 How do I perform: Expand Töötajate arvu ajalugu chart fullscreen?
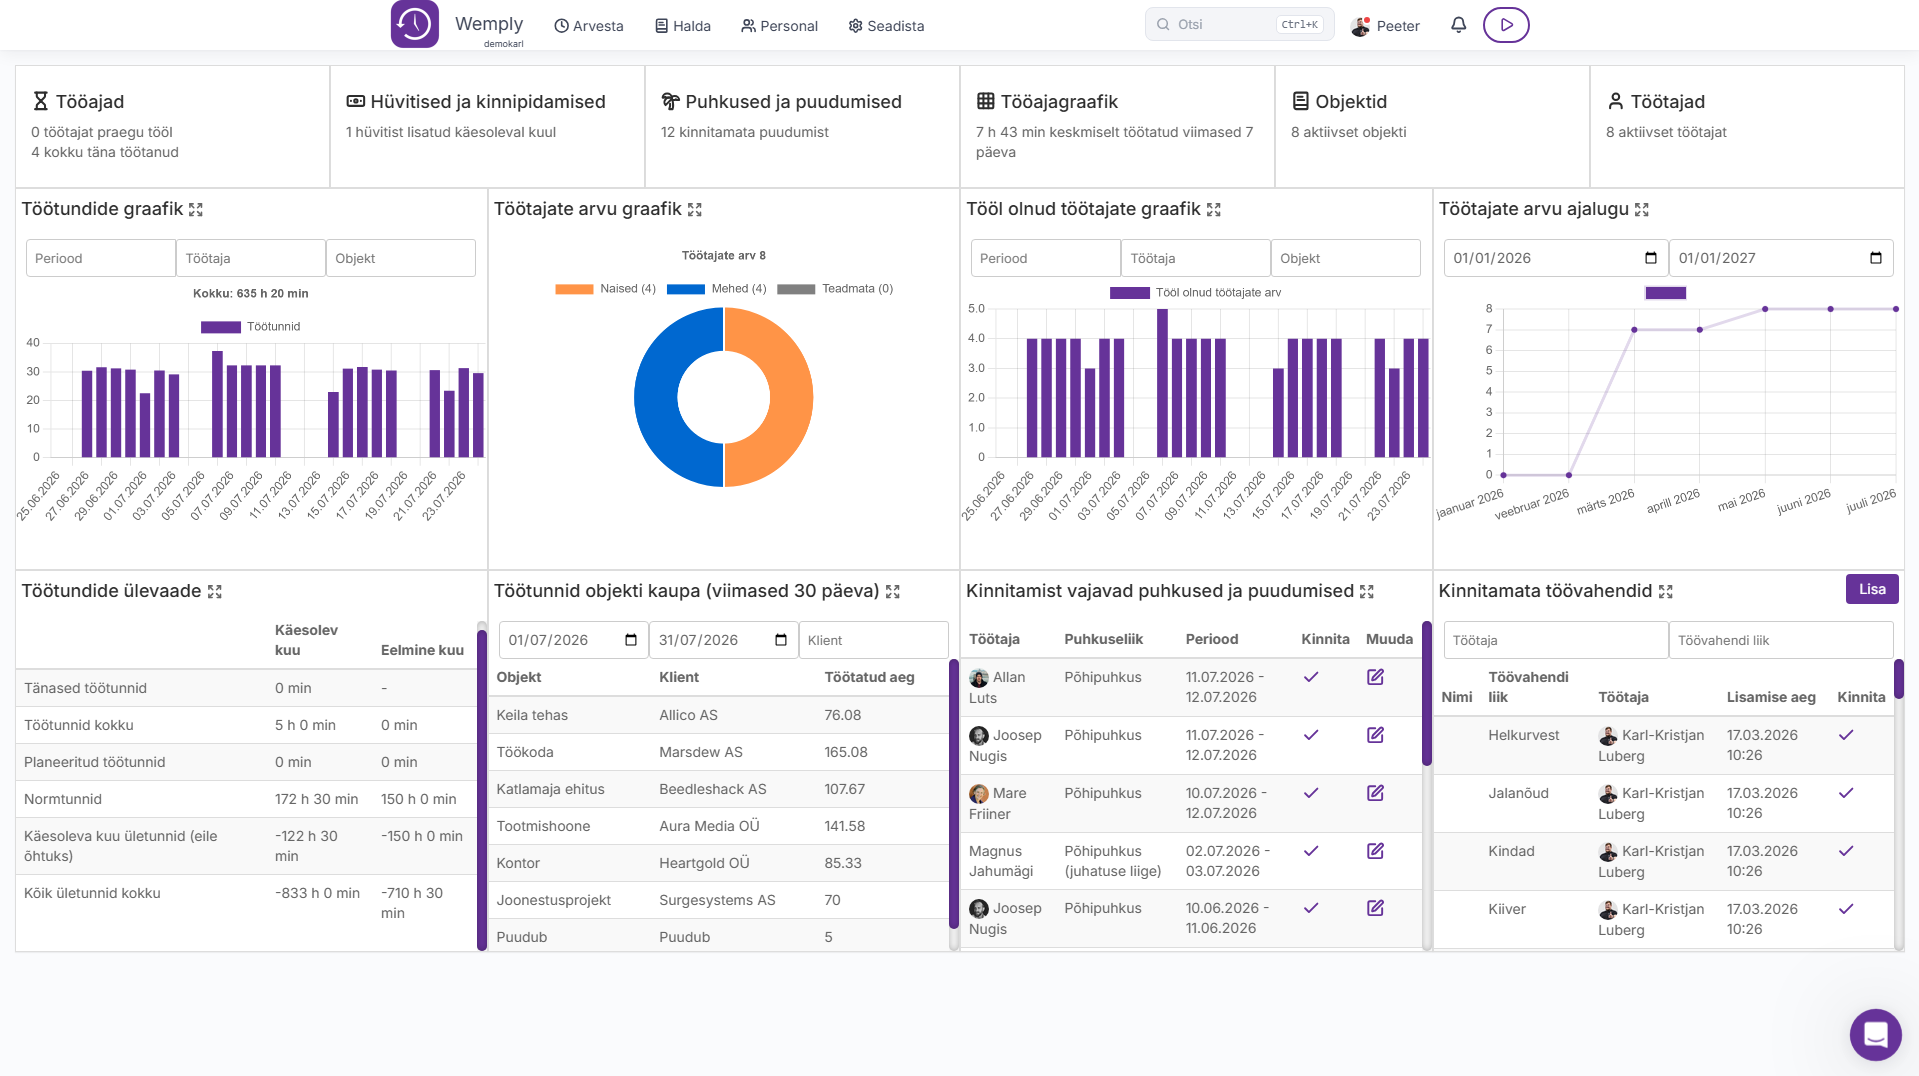click(x=1641, y=210)
